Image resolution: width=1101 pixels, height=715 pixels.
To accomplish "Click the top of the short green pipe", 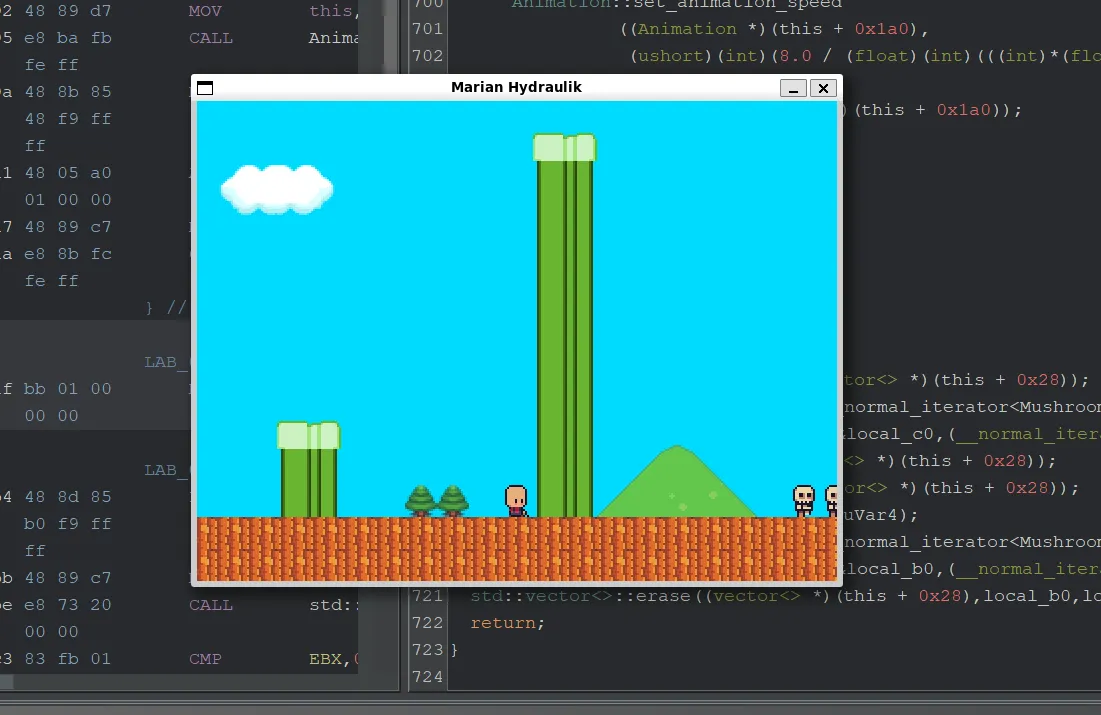I will tap(308, 435).
